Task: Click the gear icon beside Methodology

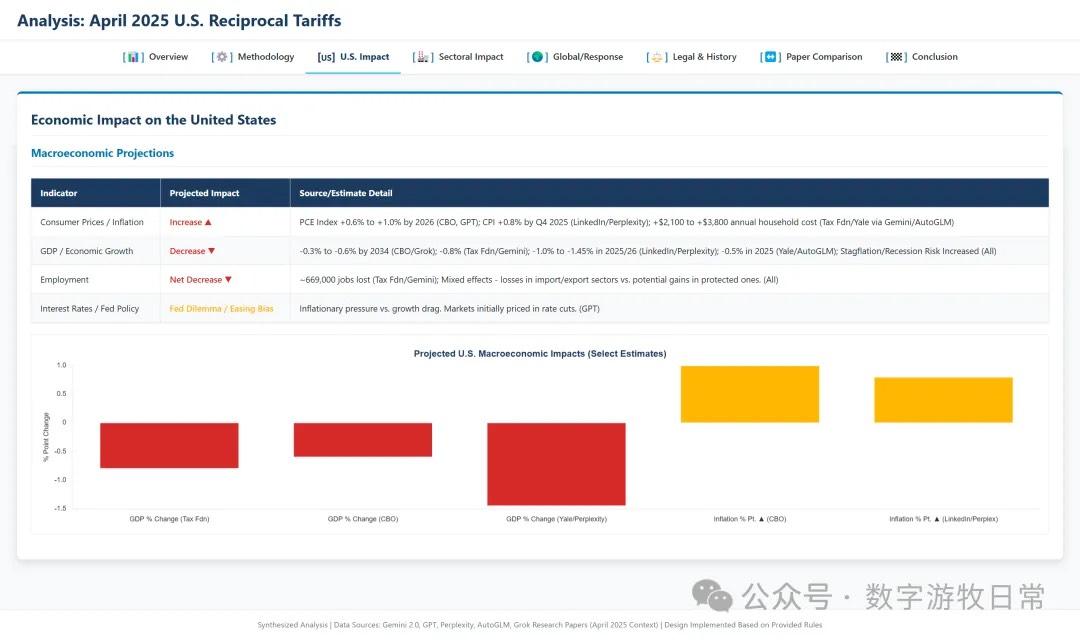Action: point(222,57)
